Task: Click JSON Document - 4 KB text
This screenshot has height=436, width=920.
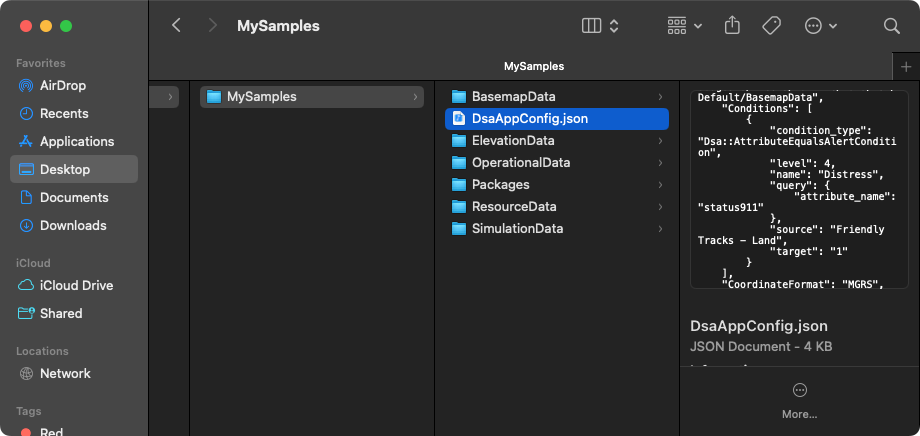Action: click(761, 347)
